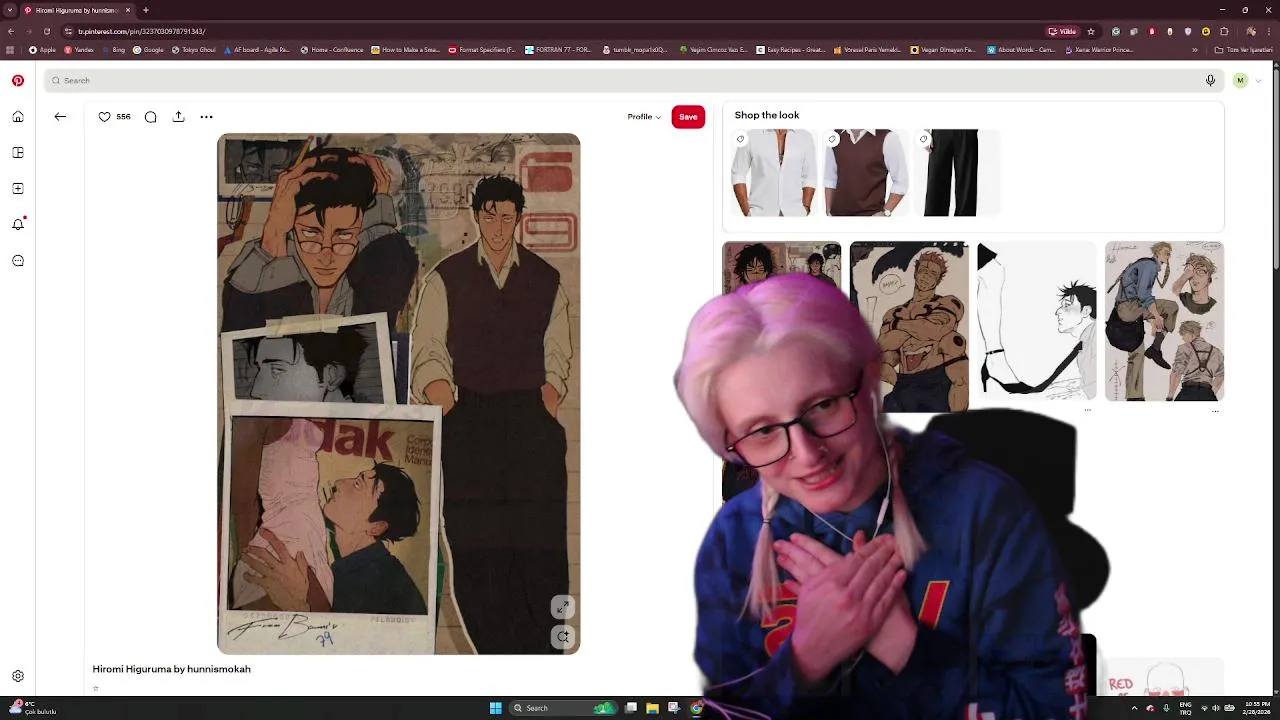Open a new browser tab
This screenshot has height=720, width=1280.
click(146, 10)
